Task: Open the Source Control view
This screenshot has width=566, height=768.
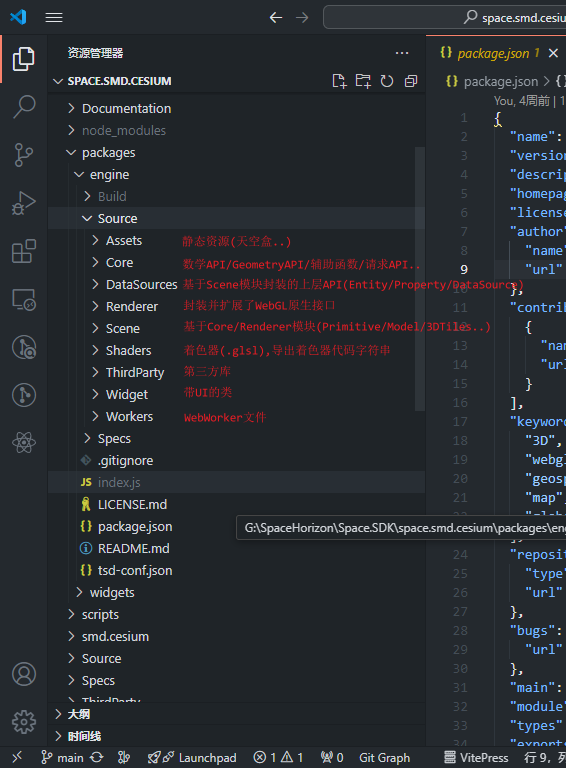Action: [x=24, y=155]
